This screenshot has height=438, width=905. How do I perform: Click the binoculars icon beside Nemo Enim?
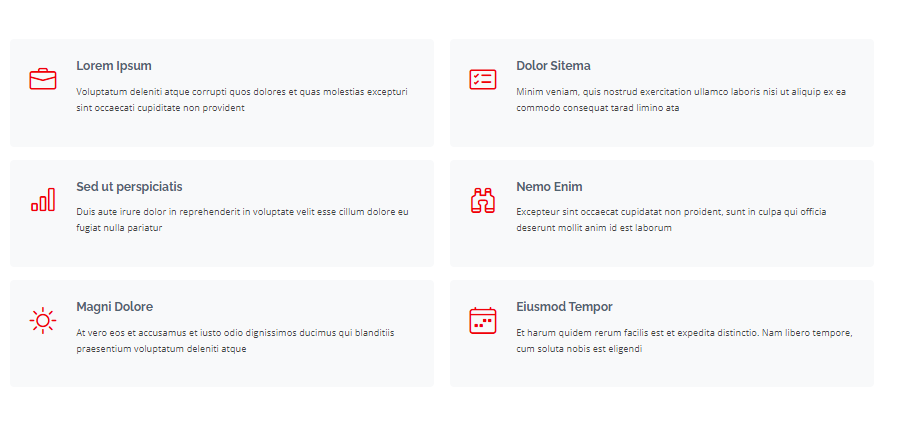[x=483, y=200]
